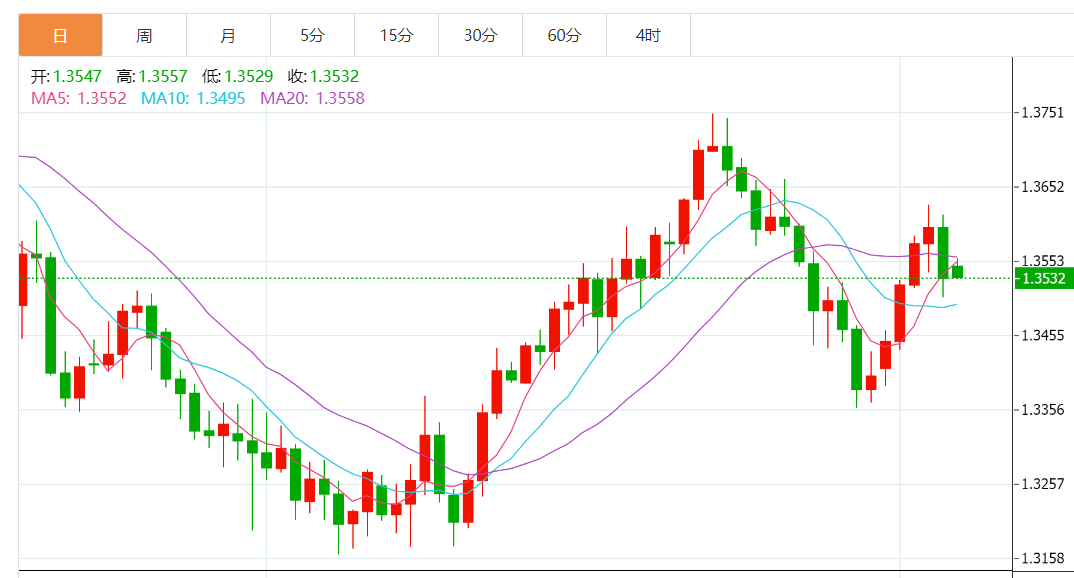Click the 1.3158 price axis label
Screen dimensions: 1074x578
click(x=1042, y=558)
